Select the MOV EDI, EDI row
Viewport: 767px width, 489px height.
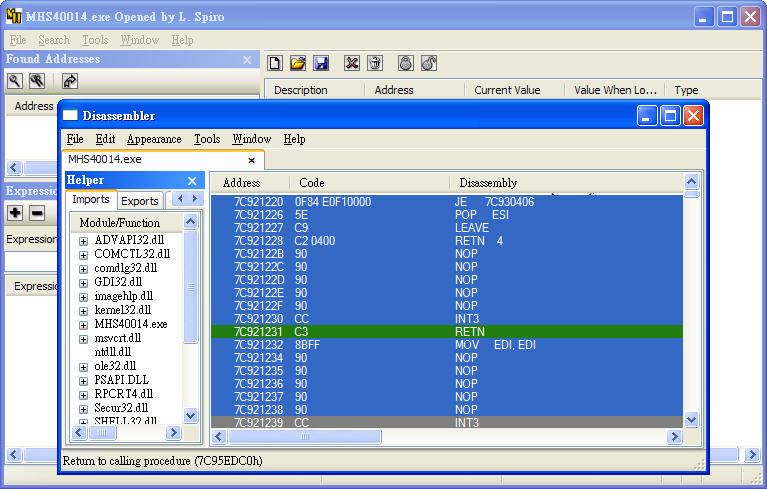447,345
